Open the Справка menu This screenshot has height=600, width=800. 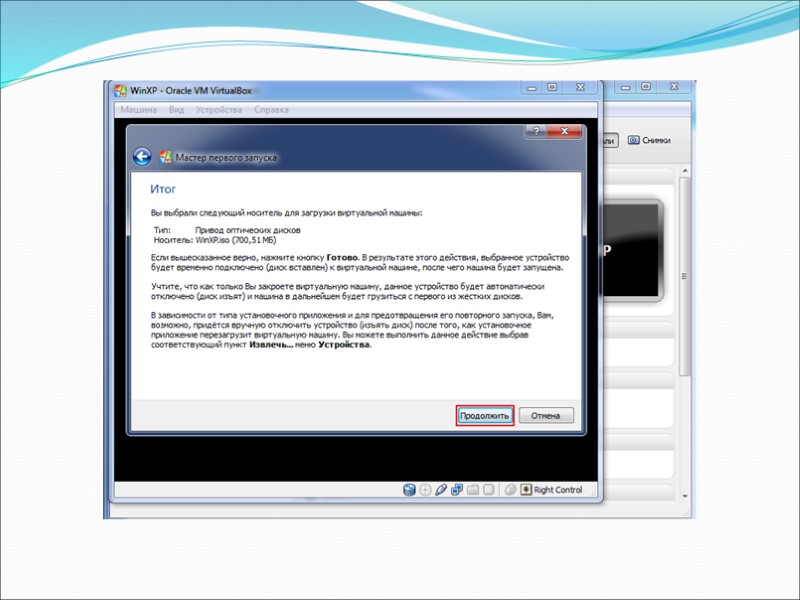click(271, 110)
